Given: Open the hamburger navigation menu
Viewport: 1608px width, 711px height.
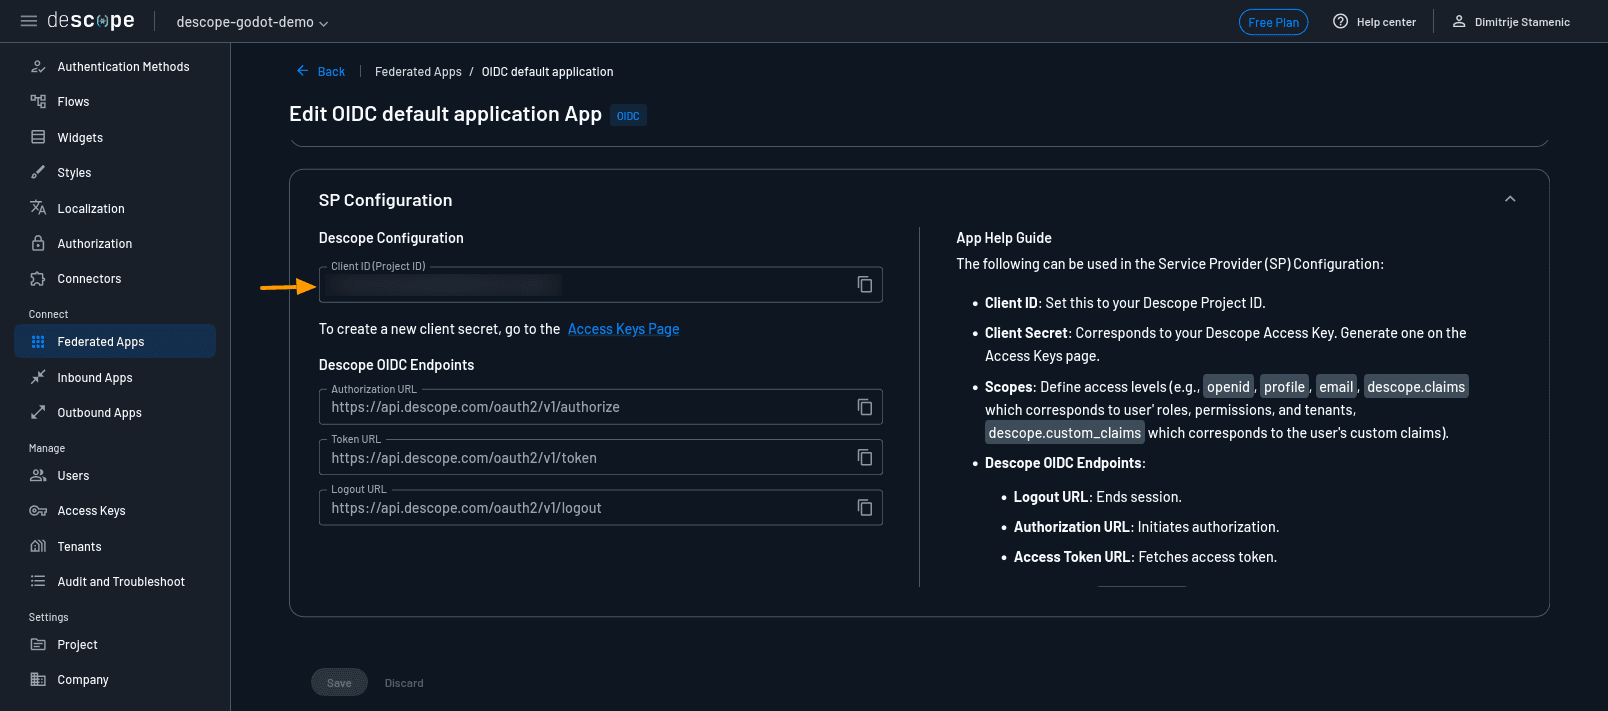Looking at the screenshot, I should tap(29, 21).
